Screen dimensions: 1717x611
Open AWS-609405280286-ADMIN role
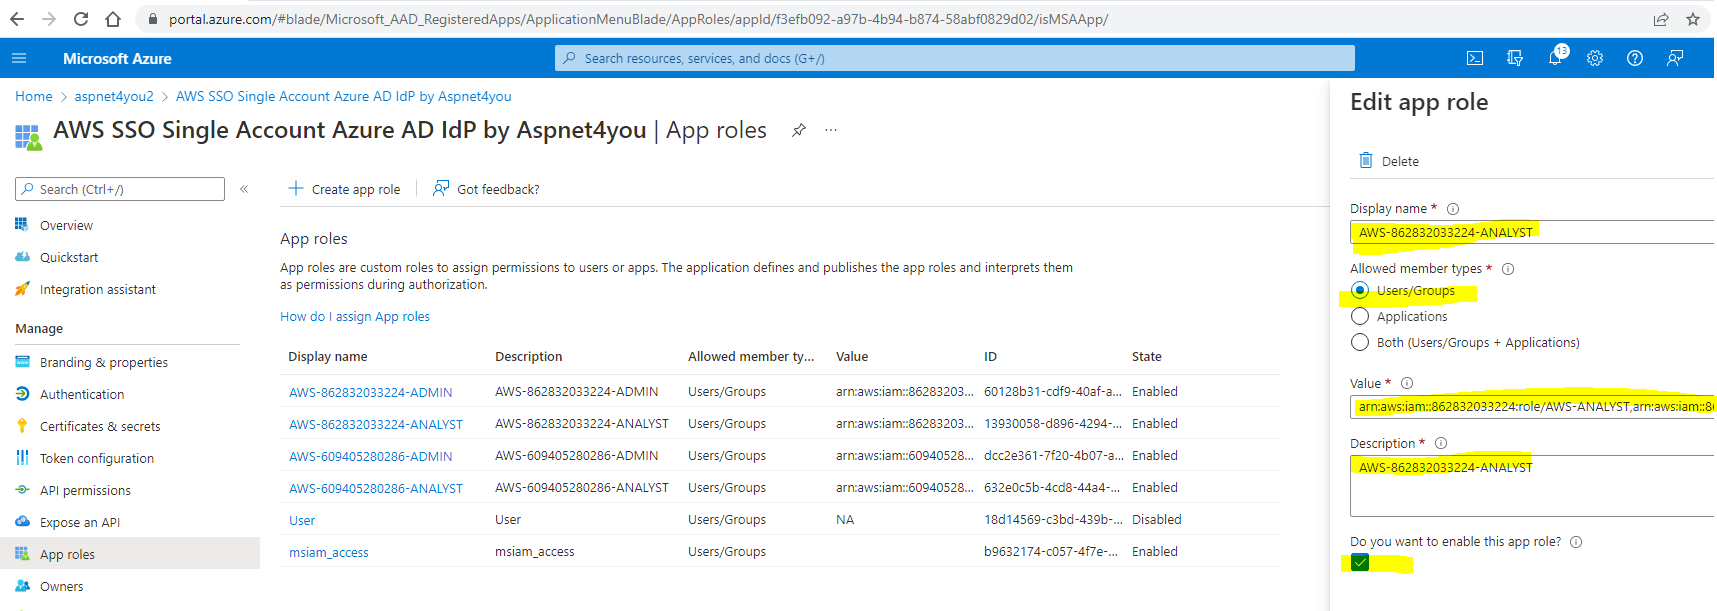(x=370, y=457)
